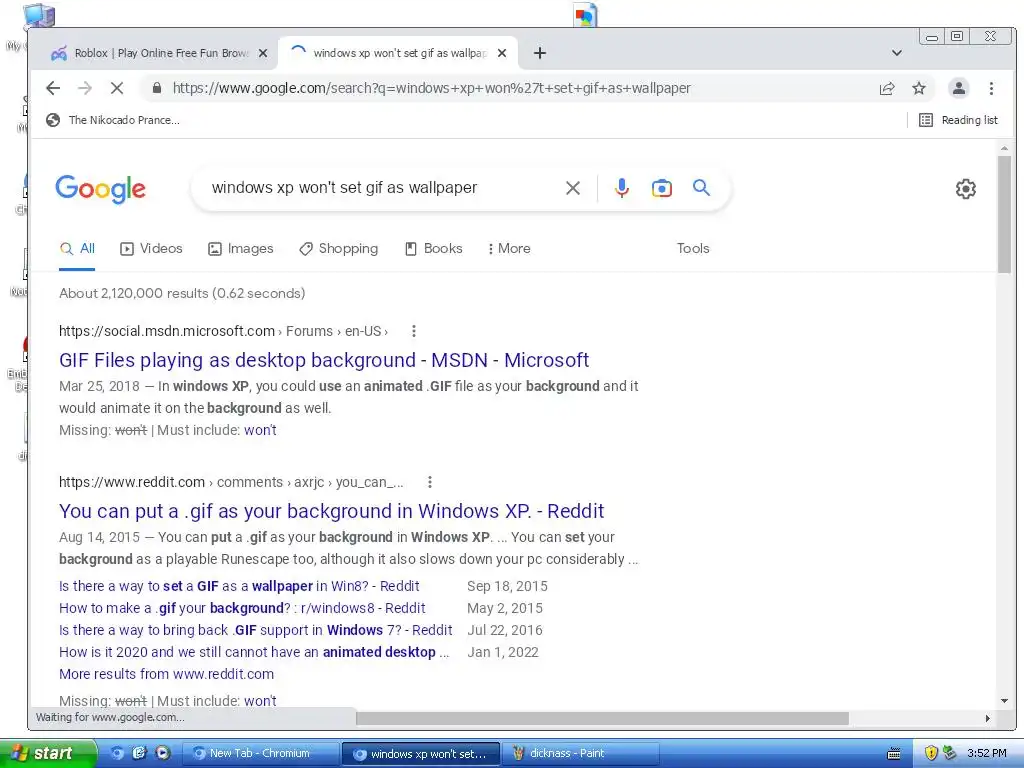Switch to Images results

240,249
